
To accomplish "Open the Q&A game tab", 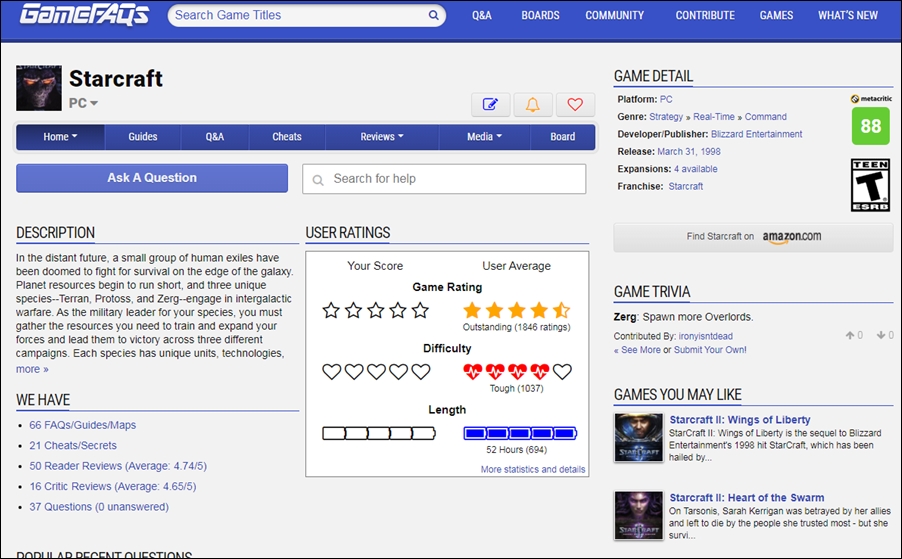I will coord(215,136).
